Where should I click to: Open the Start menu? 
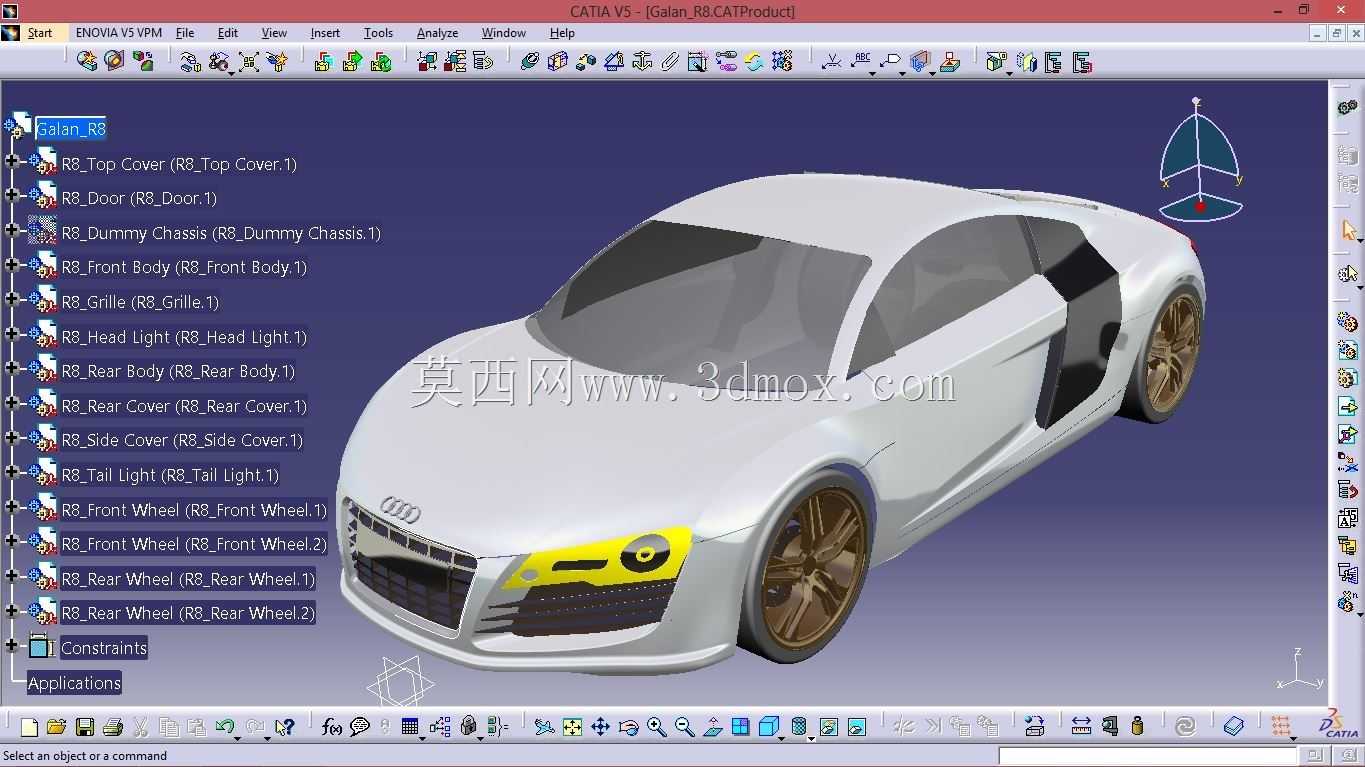(40, 33)
